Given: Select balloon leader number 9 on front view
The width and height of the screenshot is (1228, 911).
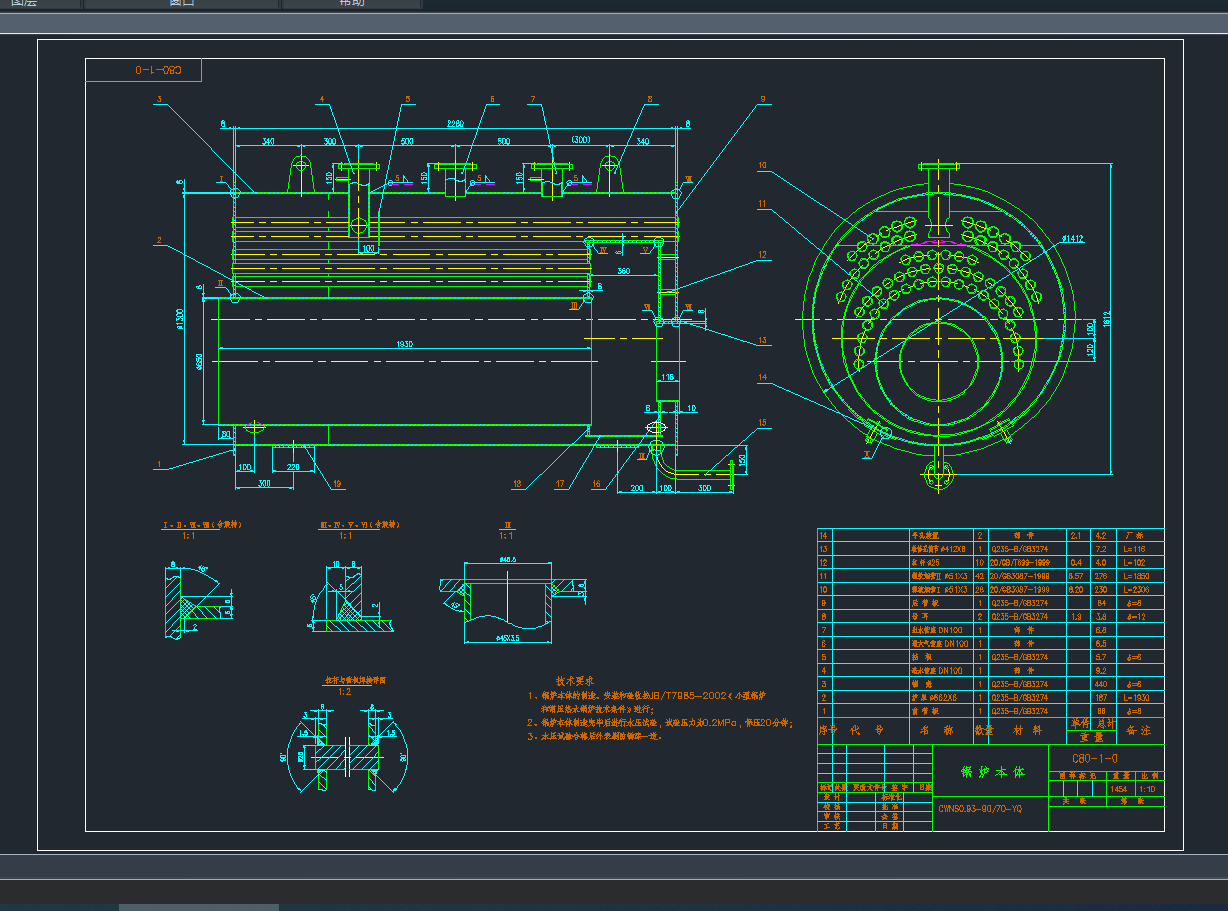Looking at the screenshot, I should point(761,99).
